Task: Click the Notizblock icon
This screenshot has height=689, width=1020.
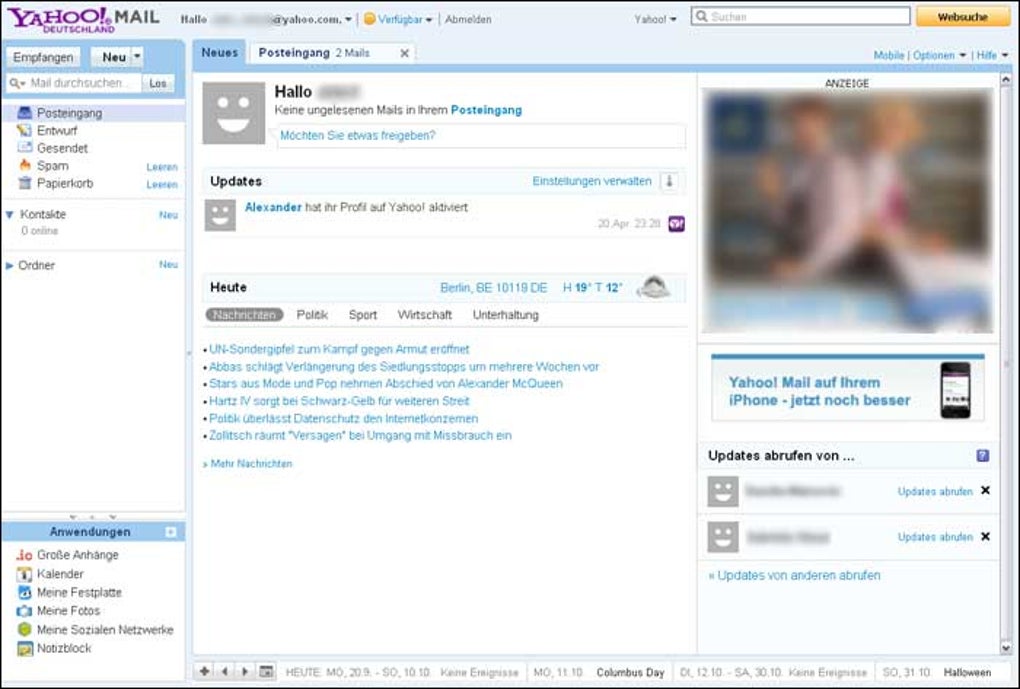Action: [x=25, y=648]
